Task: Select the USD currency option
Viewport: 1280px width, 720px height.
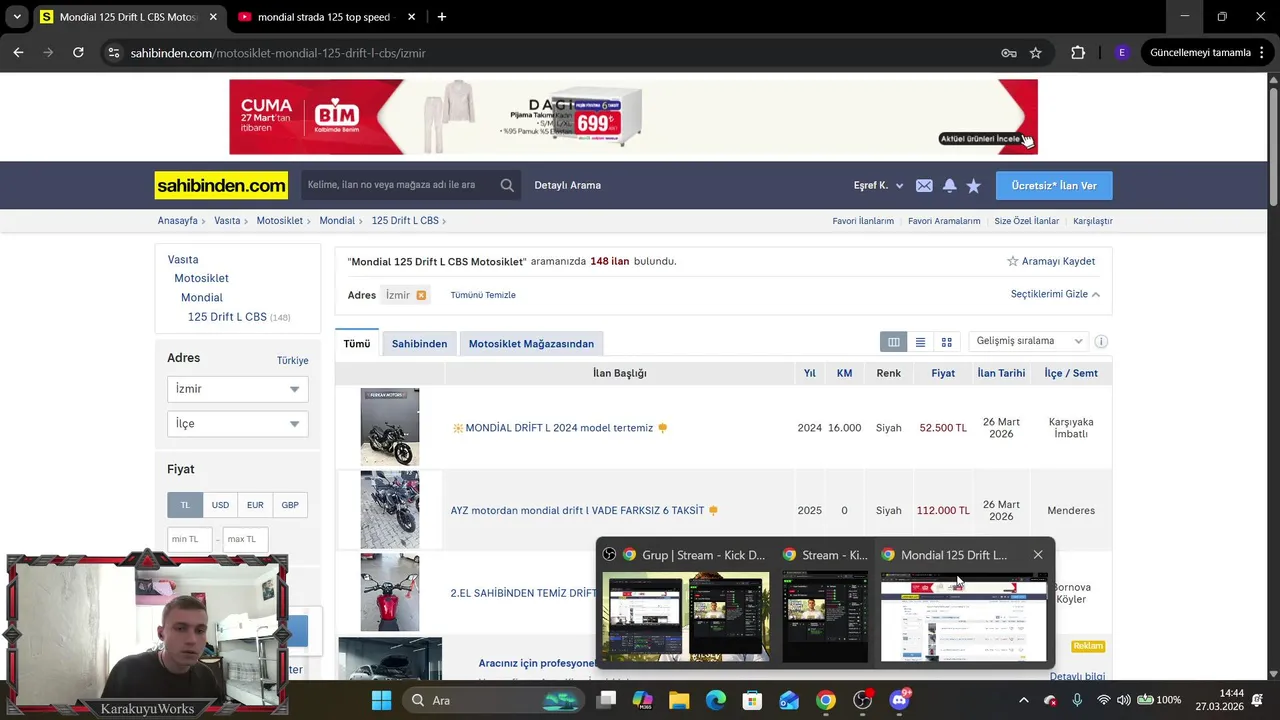Action: point(220,505)
